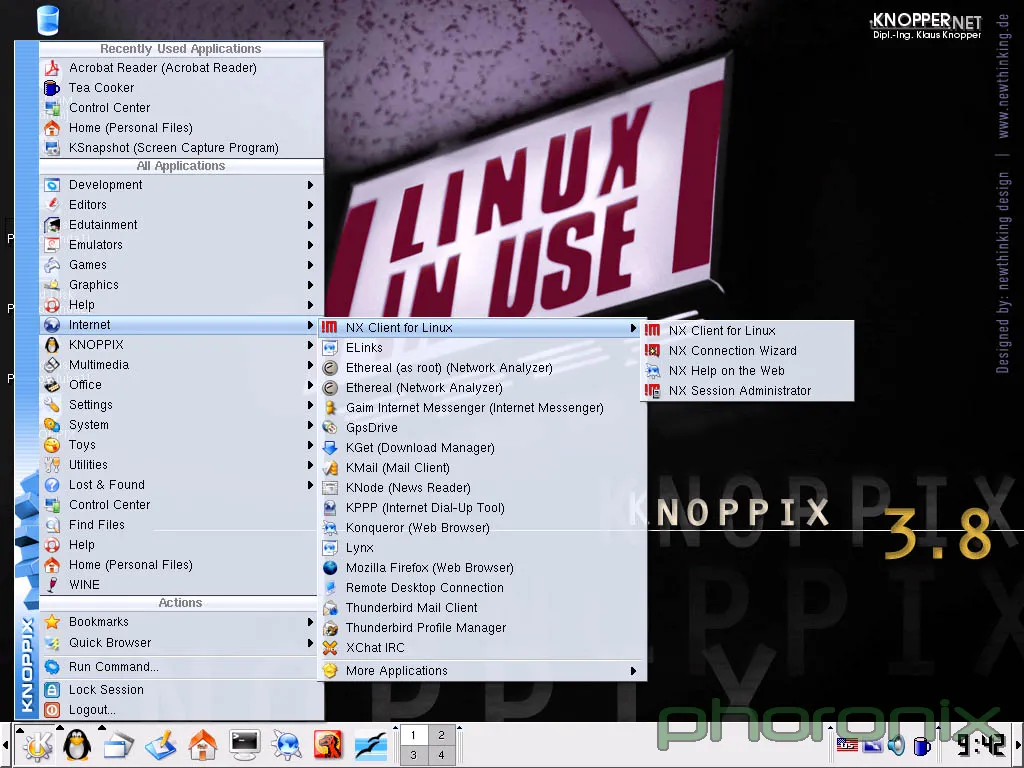Open KPPP (Internet Dial-Up Tool)
This screenshot has height=768, width=1024.
click(x=482, y=508)
